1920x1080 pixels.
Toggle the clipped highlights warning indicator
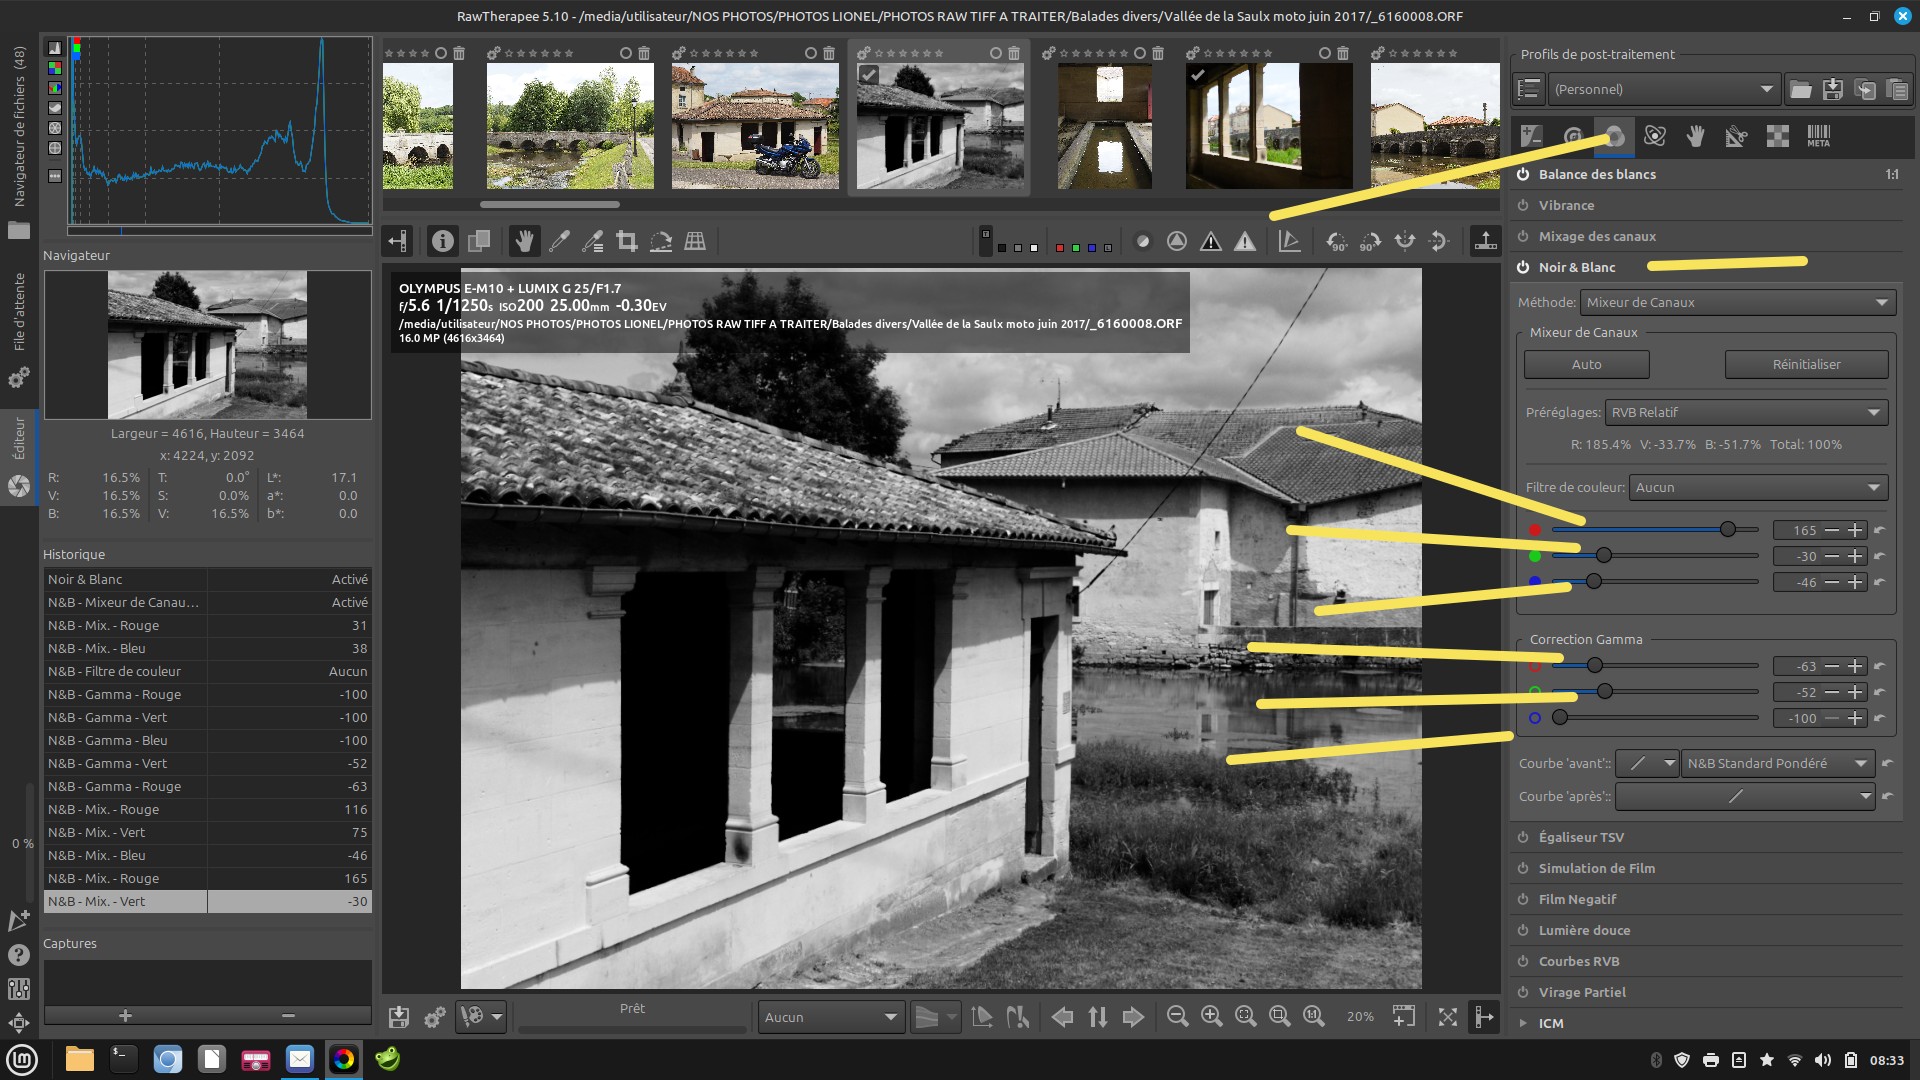[x=1245, y=241]
